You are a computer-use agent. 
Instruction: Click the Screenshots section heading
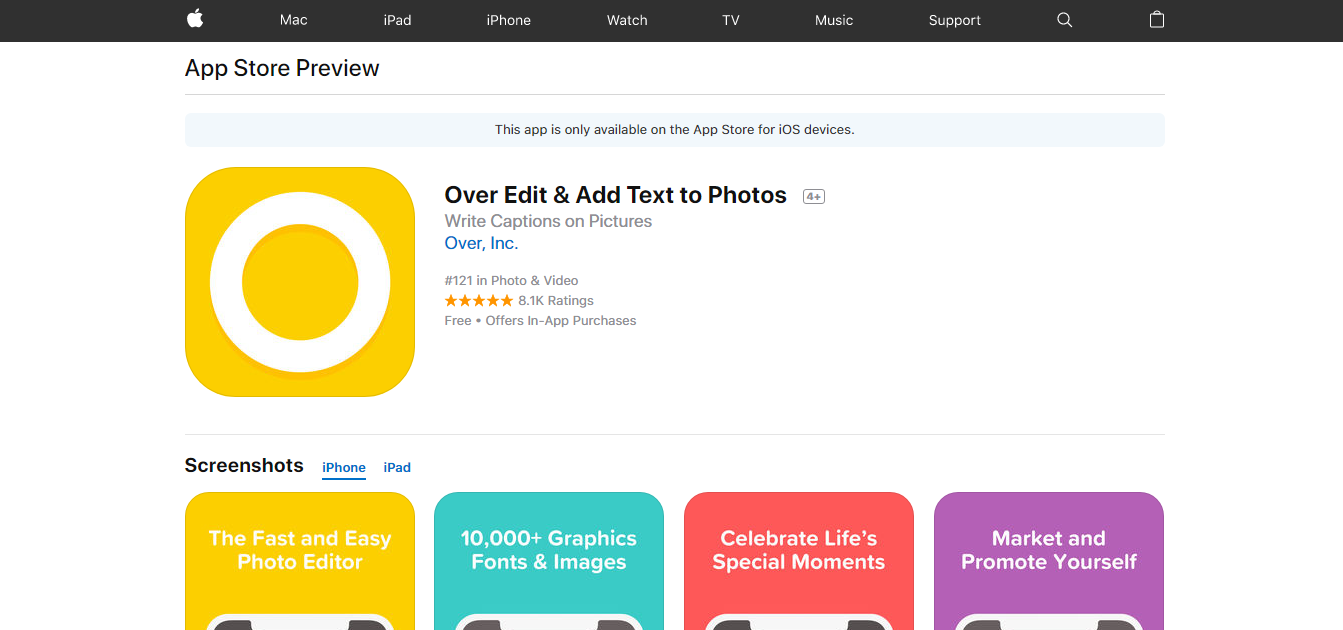244,465
